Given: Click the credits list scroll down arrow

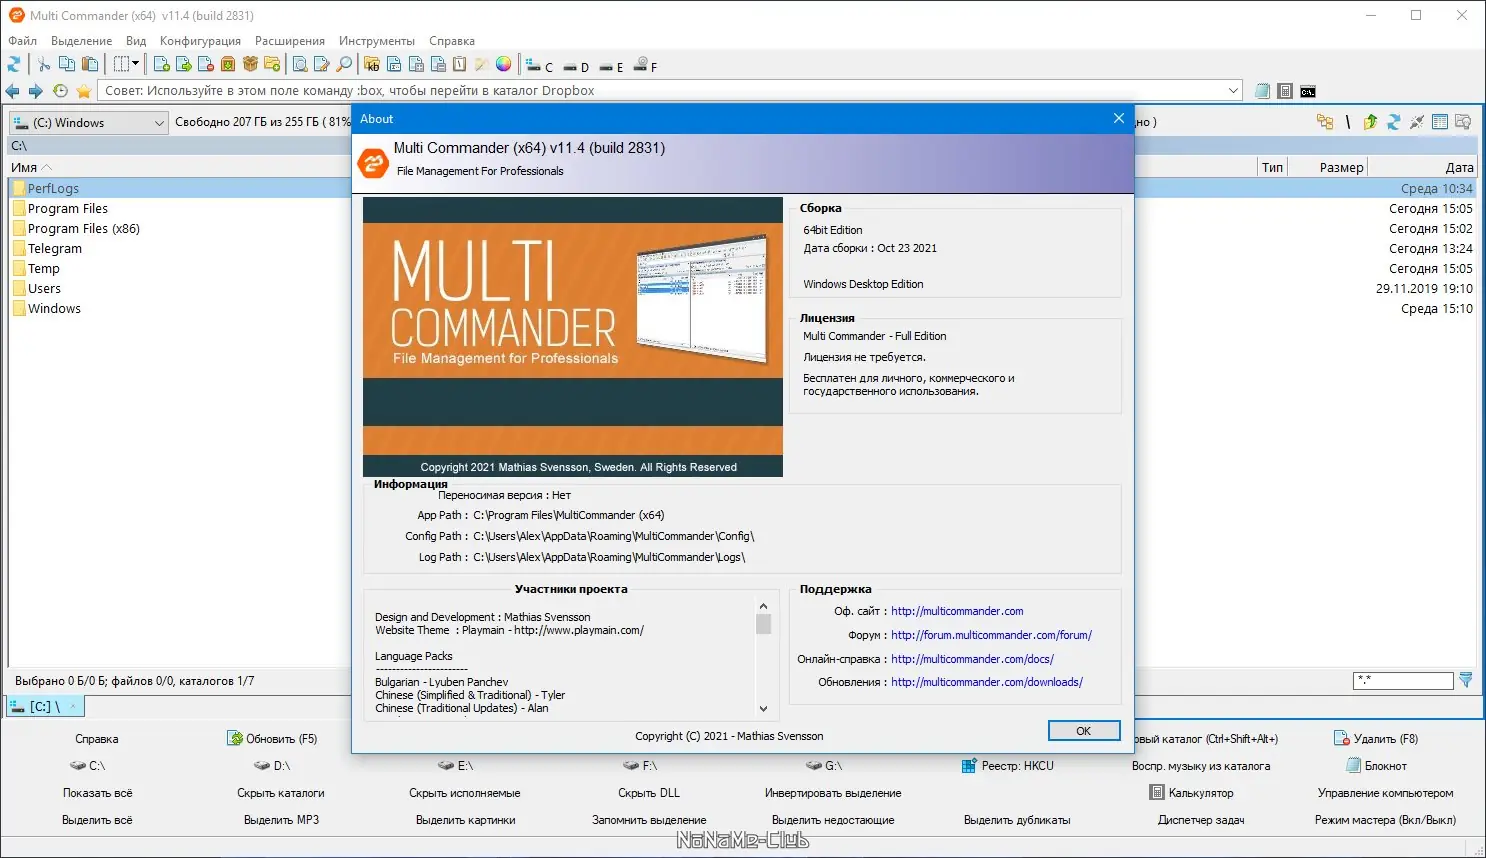Looking at the screenshot, I should click(763, 708).
